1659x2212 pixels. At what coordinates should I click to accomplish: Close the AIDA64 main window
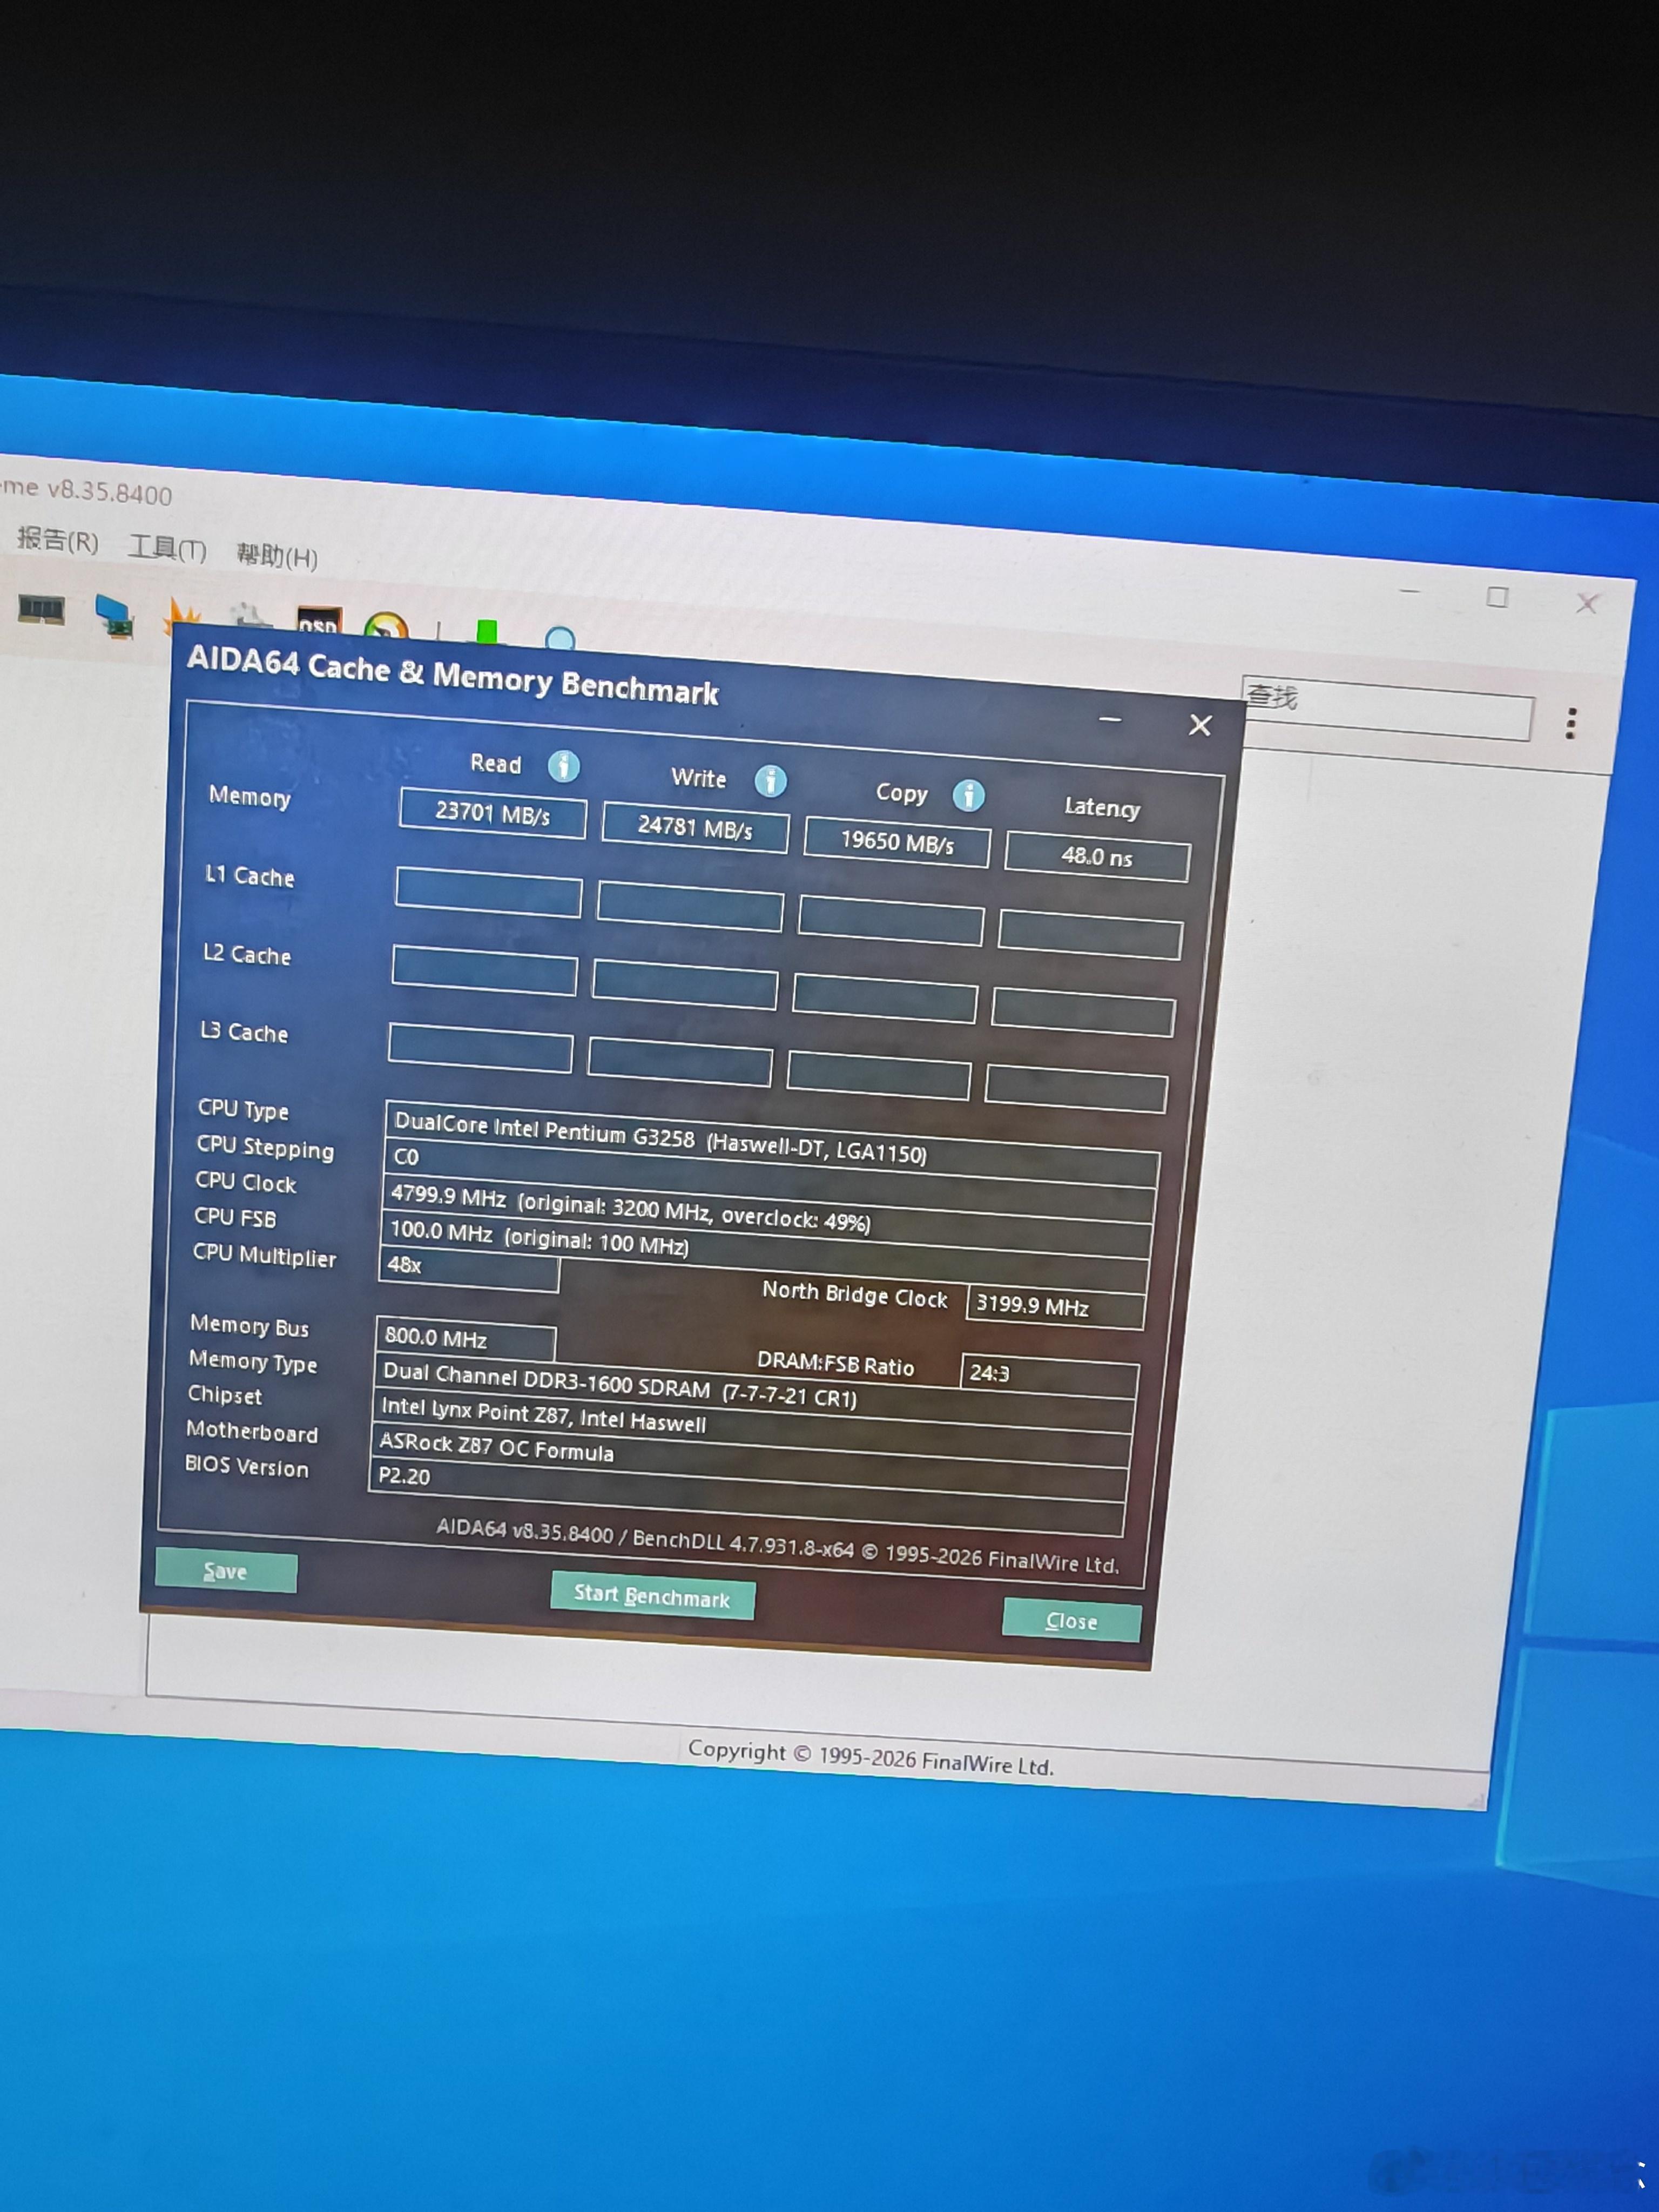click(1587, 603)
